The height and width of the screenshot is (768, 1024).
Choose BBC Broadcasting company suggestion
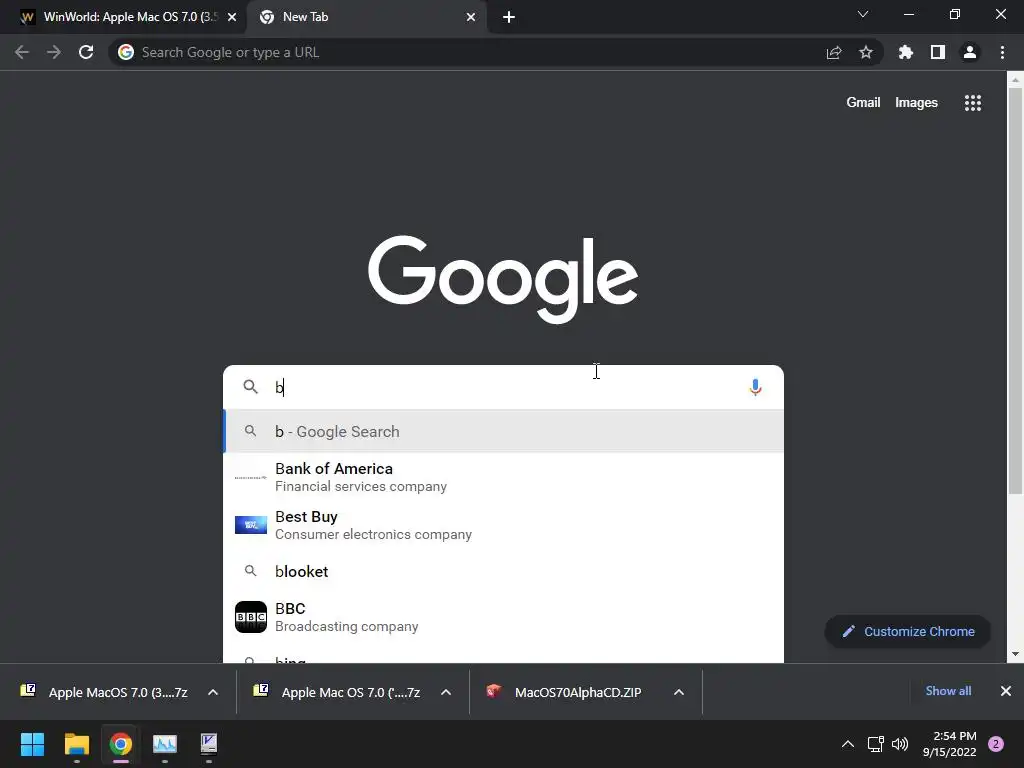tap(504, 617)
